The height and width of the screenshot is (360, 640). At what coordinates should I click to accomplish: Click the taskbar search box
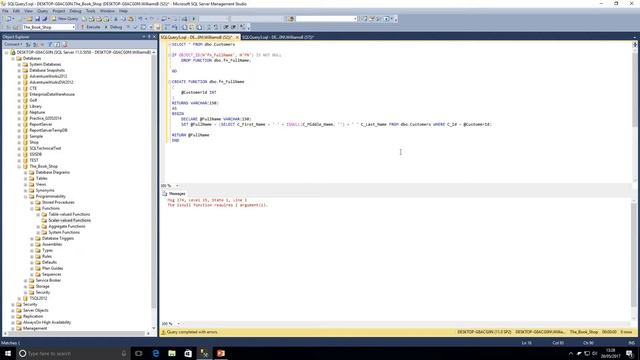pos(73,353)
